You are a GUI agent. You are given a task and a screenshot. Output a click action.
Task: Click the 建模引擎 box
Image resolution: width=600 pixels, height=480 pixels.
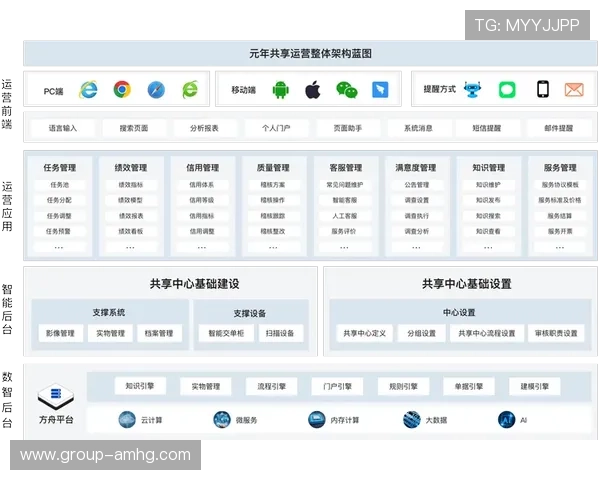535,386
